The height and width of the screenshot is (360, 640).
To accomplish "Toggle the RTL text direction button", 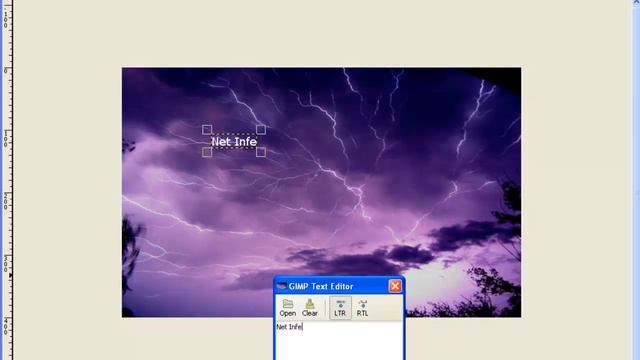I will click(362, 308).
